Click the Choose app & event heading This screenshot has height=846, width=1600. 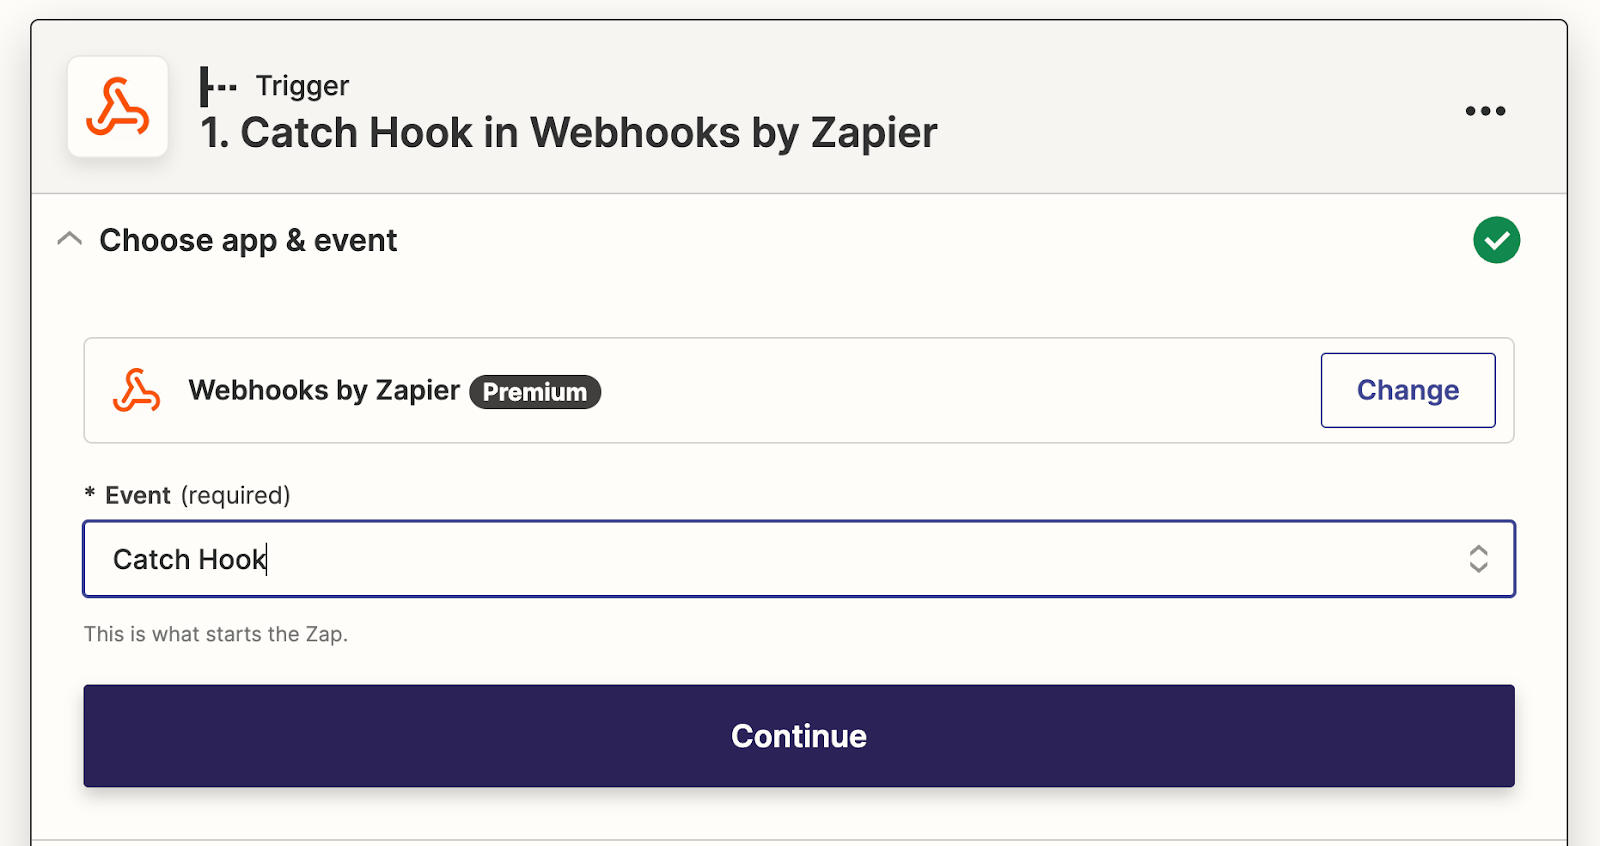[x=248, y=241]
